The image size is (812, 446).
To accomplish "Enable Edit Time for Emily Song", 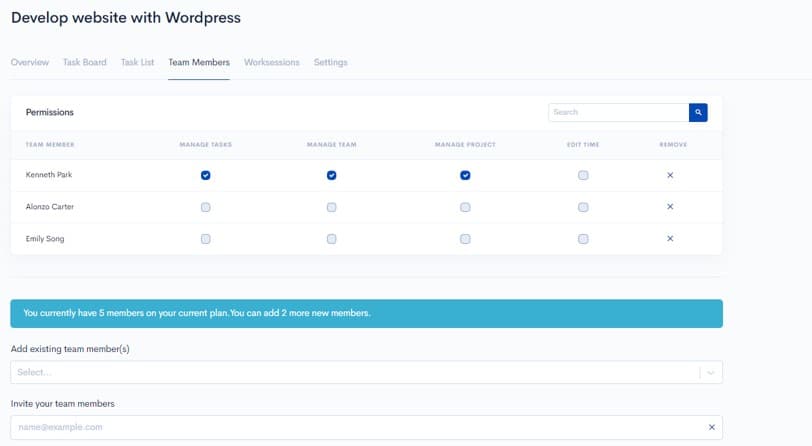I will pyautogui.click(x=583, y=239).
